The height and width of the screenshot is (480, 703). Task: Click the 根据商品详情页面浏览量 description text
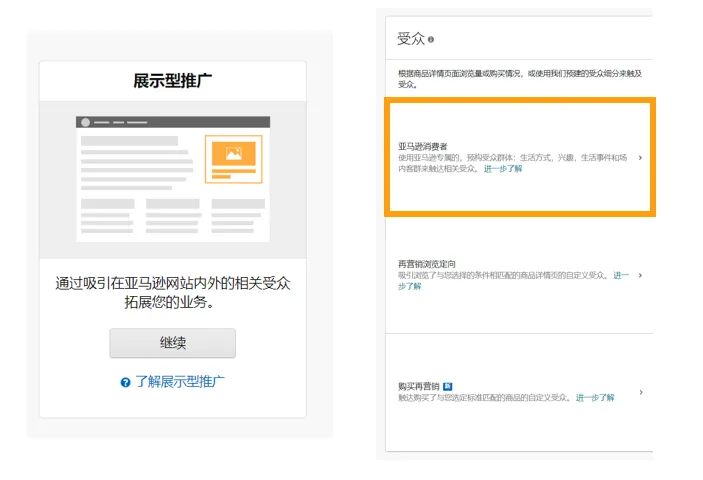point(520,78)
